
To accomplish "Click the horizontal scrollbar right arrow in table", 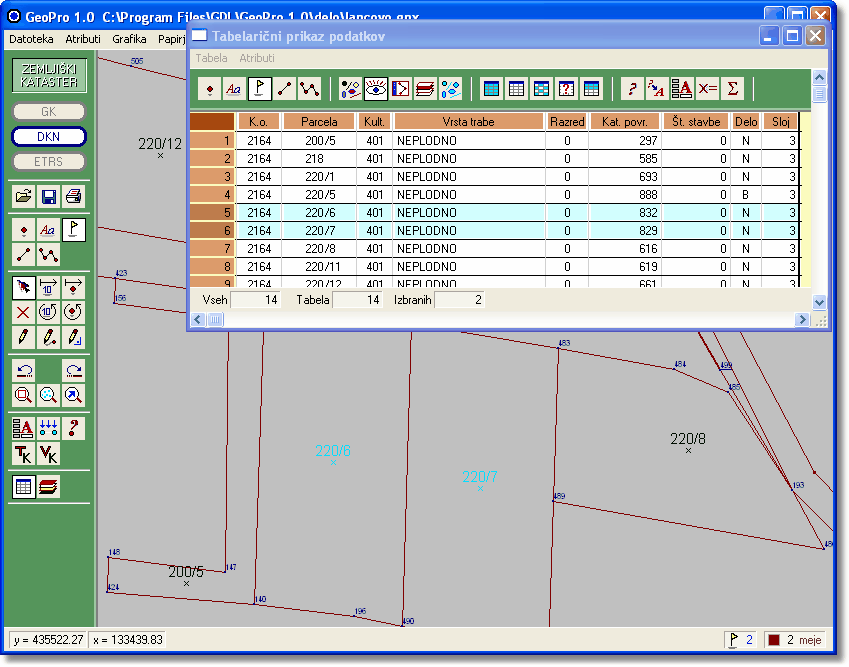I will pyautogui.click(x=801, y=319).
